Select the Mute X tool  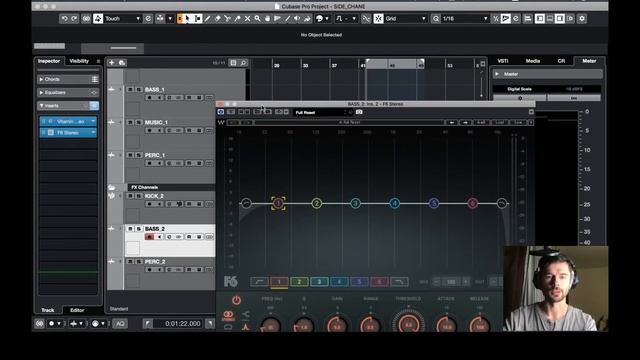[x=247, y=19]
